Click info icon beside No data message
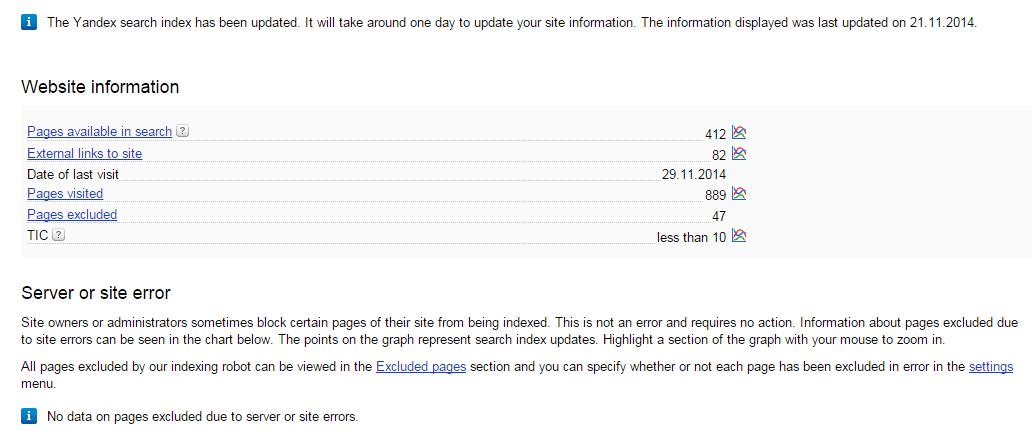This screenshot has height=431, width=1035. [29, 416]
